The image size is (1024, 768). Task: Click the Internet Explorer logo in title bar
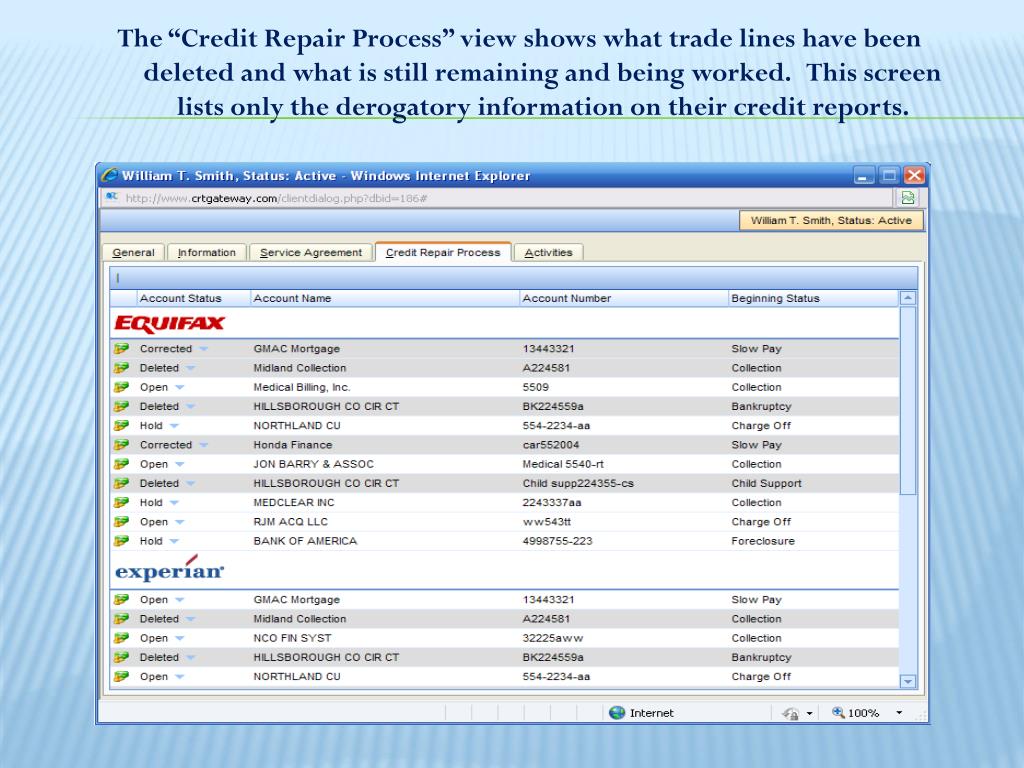110,175
